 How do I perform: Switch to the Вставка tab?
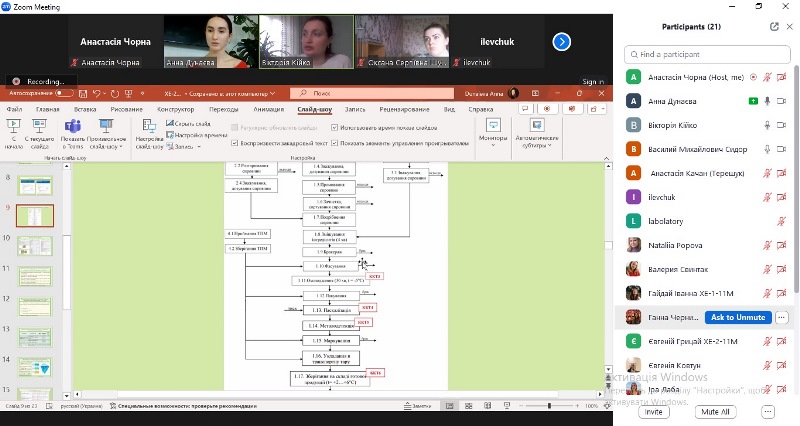(85, 109)
